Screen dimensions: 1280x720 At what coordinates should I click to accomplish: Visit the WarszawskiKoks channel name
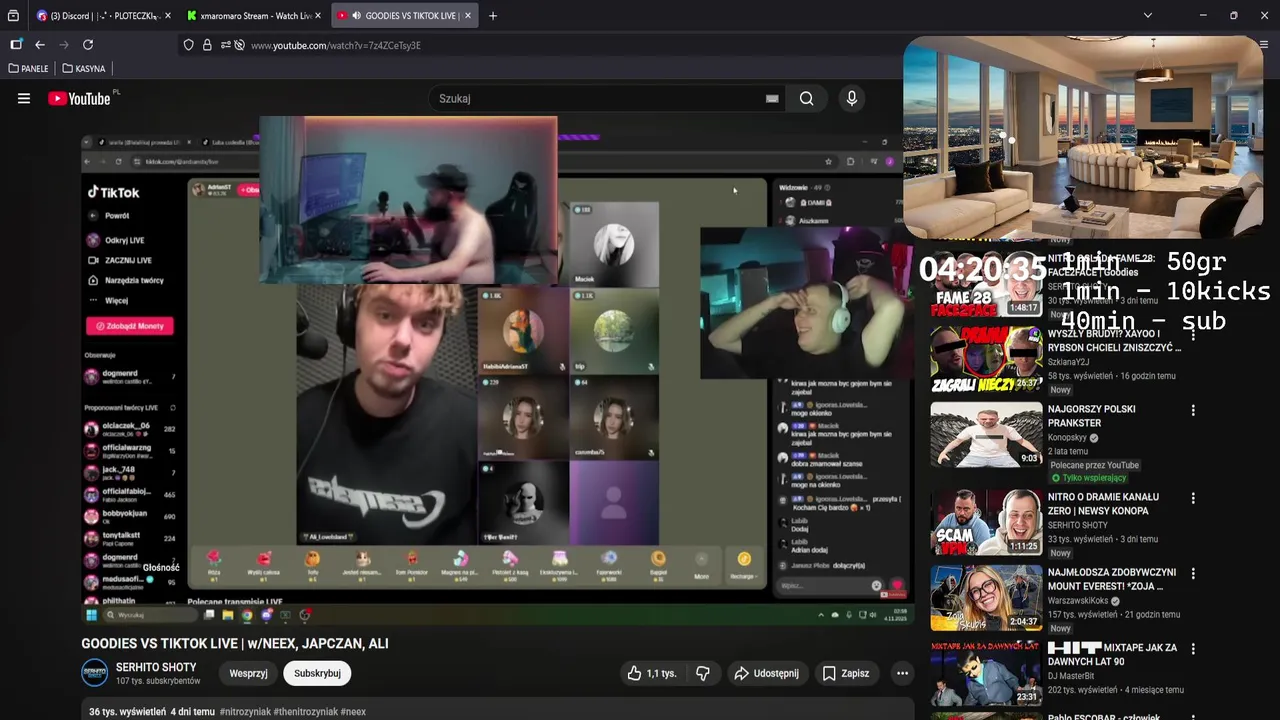click(1078, 601)
